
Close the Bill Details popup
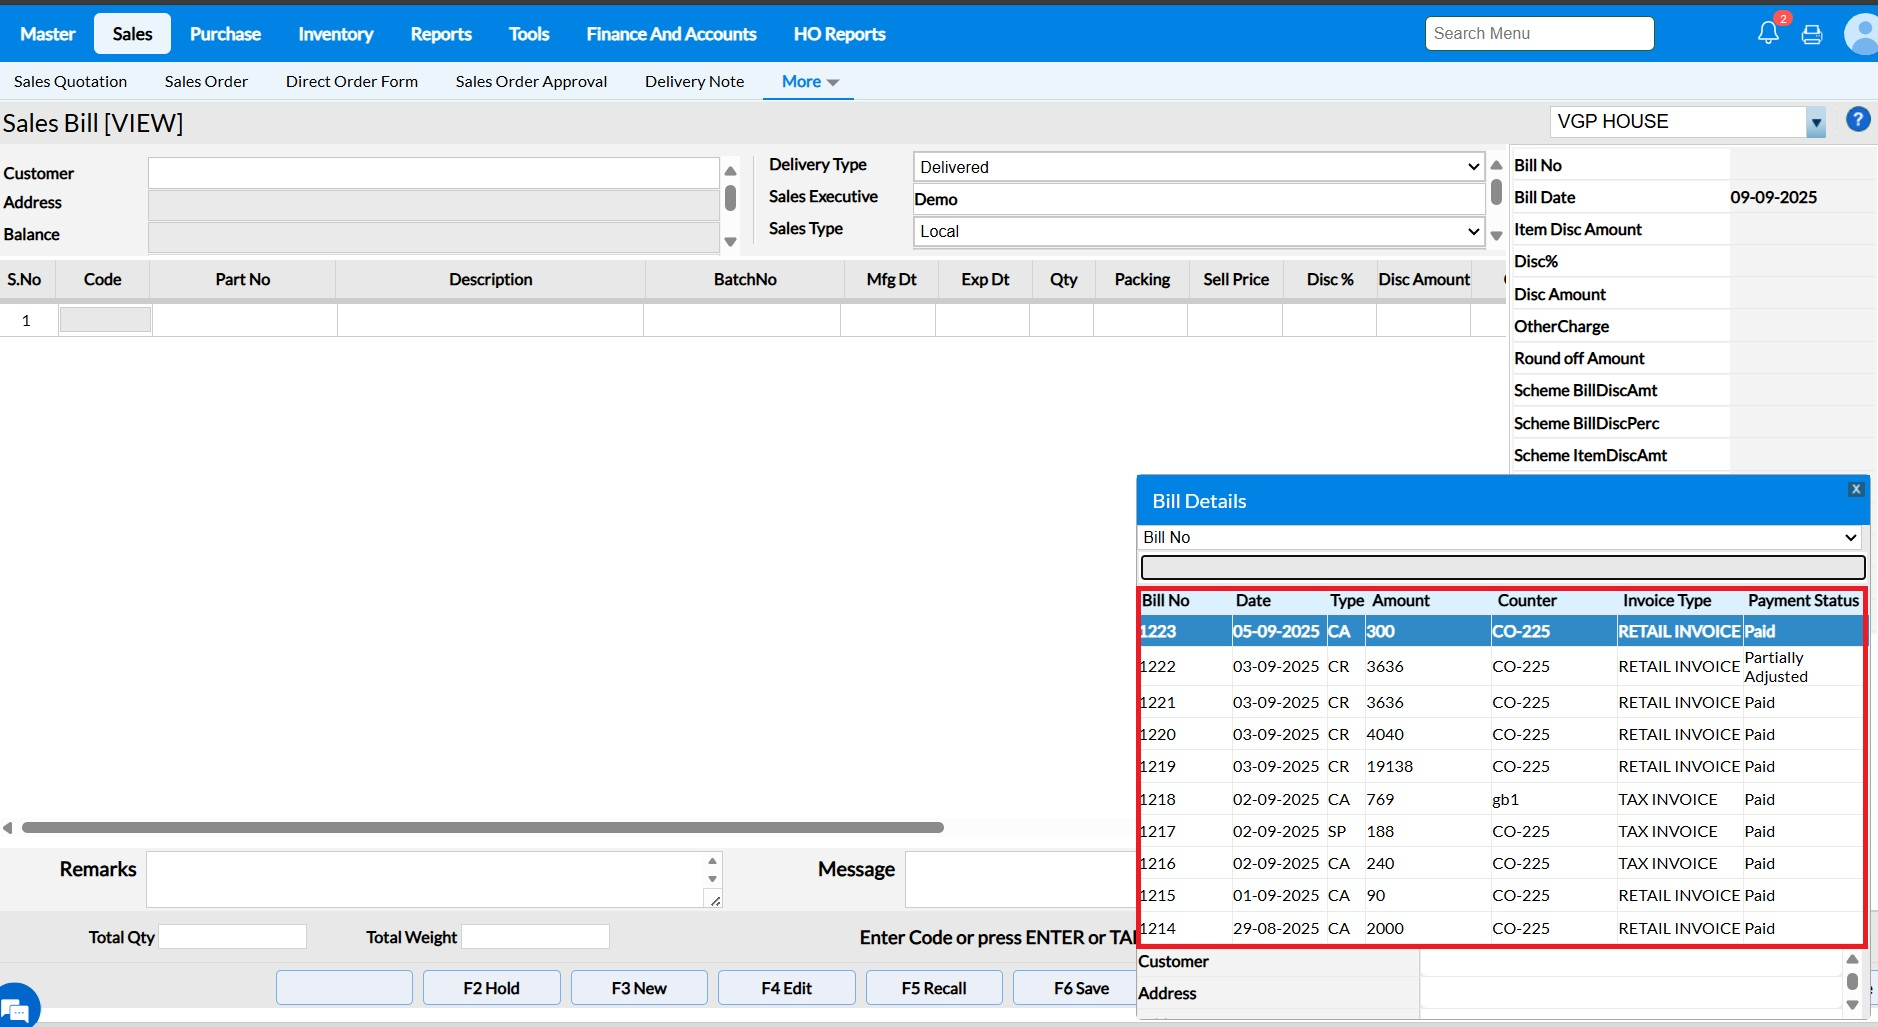click(1855, 489)
